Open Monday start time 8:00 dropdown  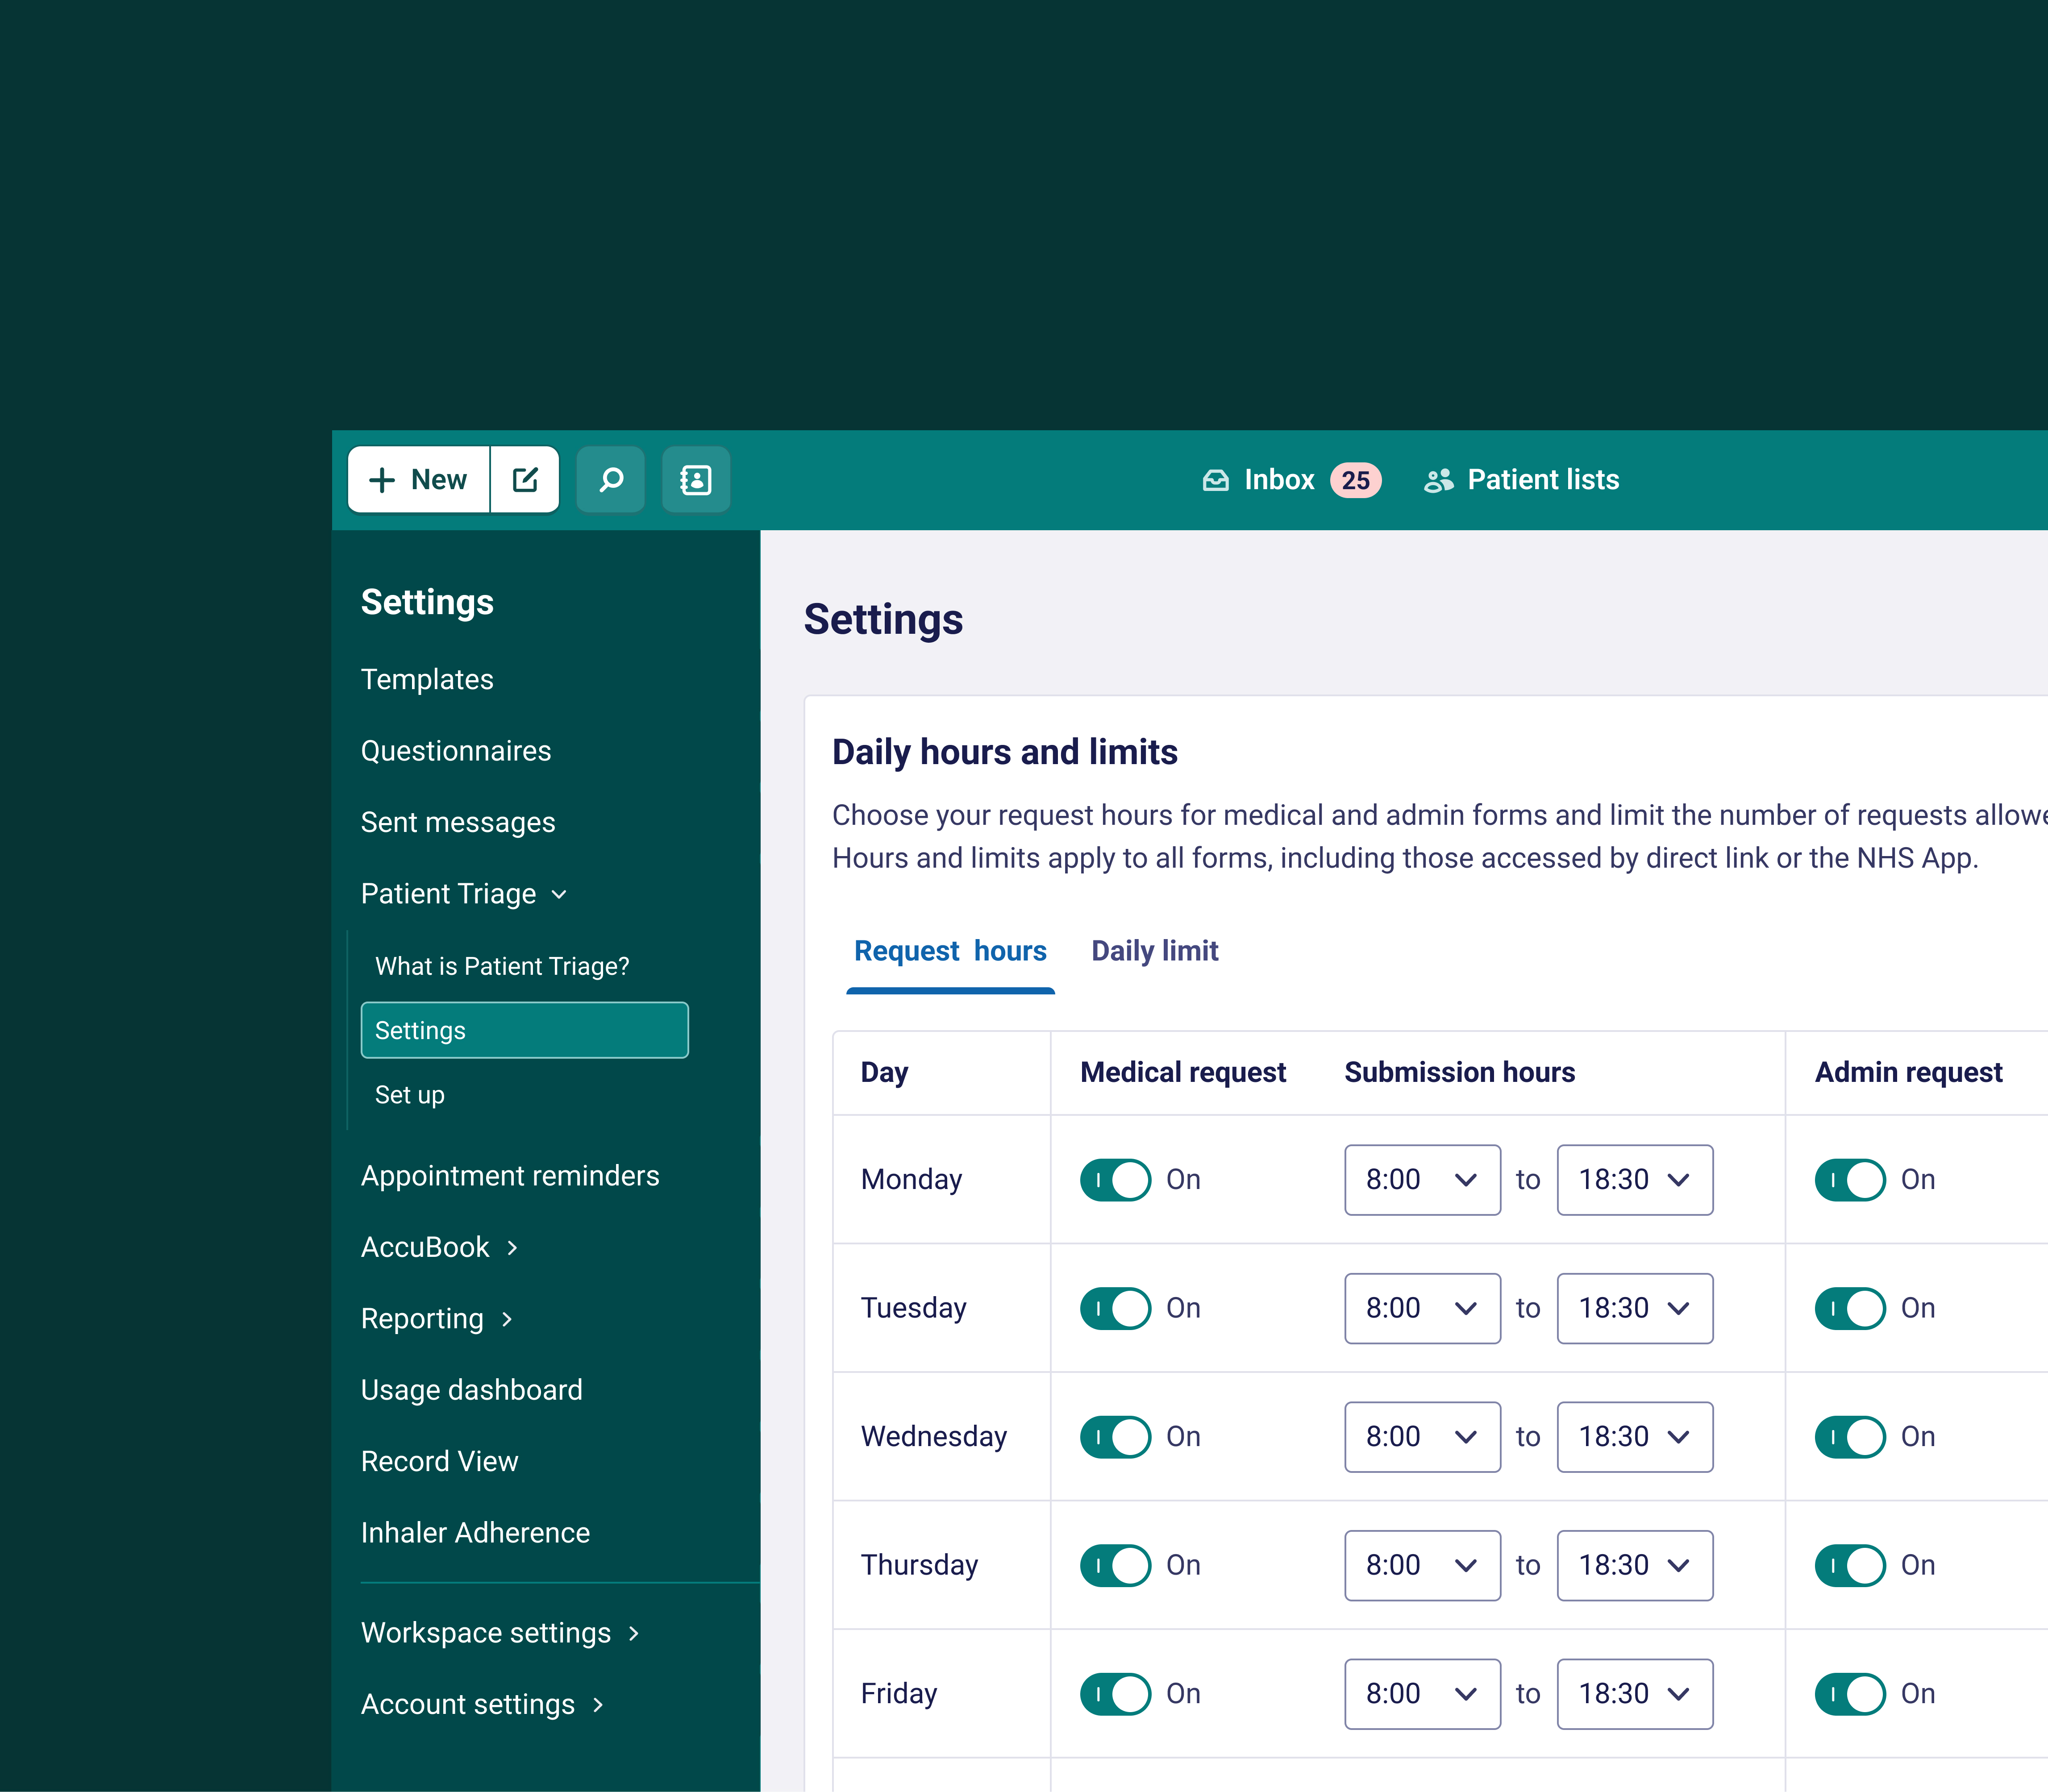(x=1422, y=1180)
